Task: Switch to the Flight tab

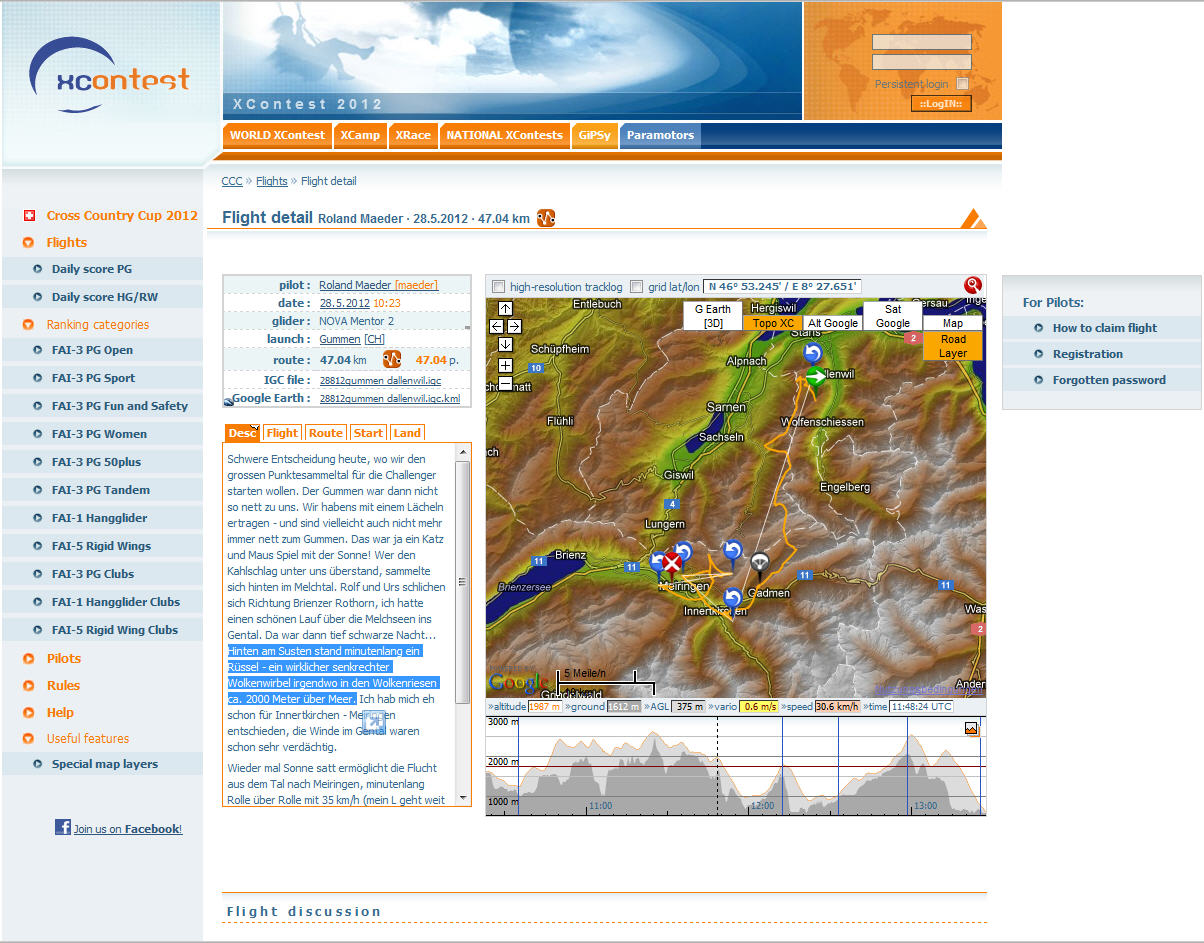Action: pyautogui.click(x=282, y=432)
